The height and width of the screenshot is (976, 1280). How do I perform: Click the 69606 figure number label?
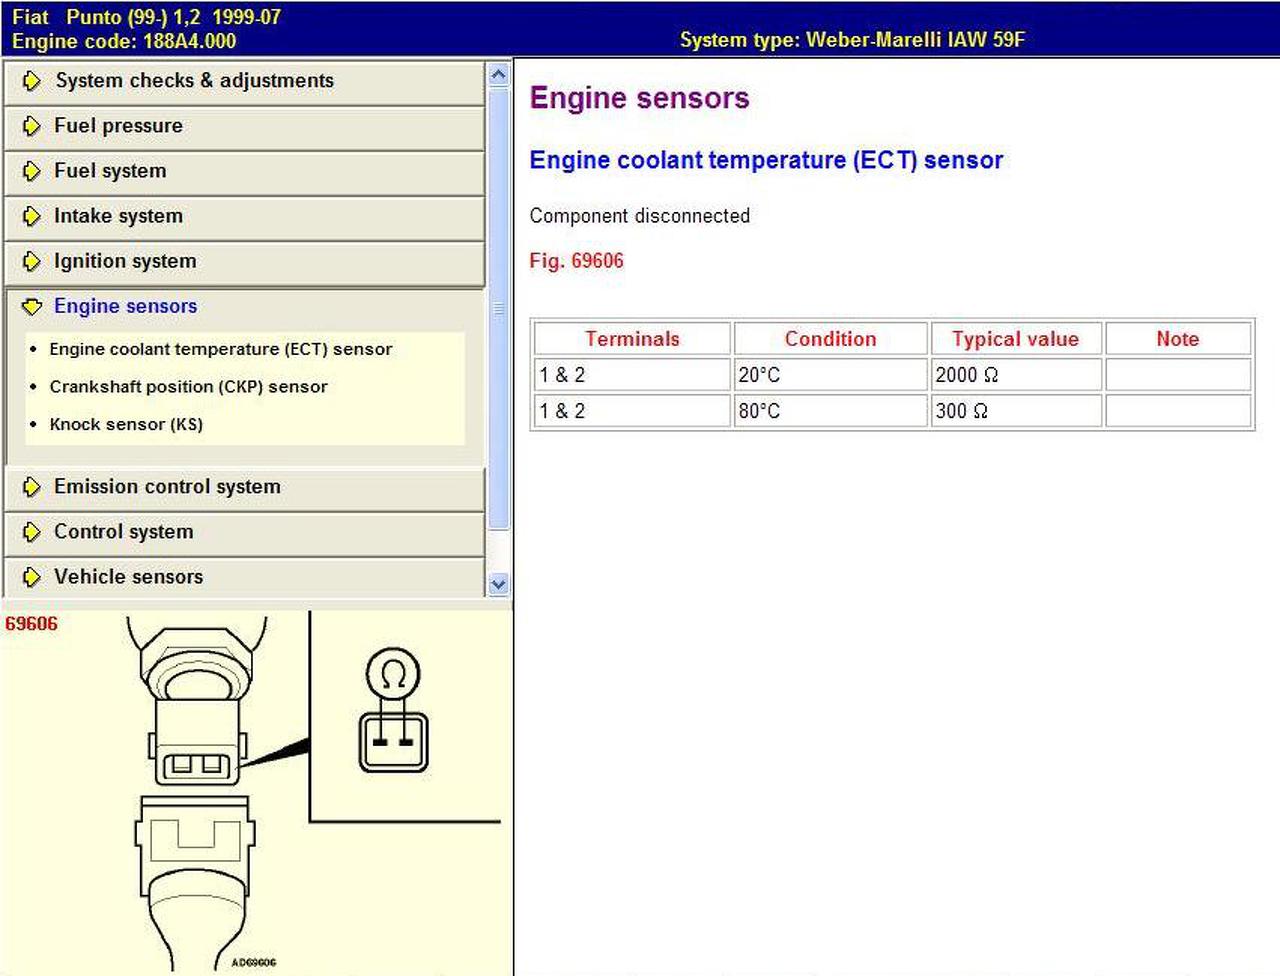(32, 624)
